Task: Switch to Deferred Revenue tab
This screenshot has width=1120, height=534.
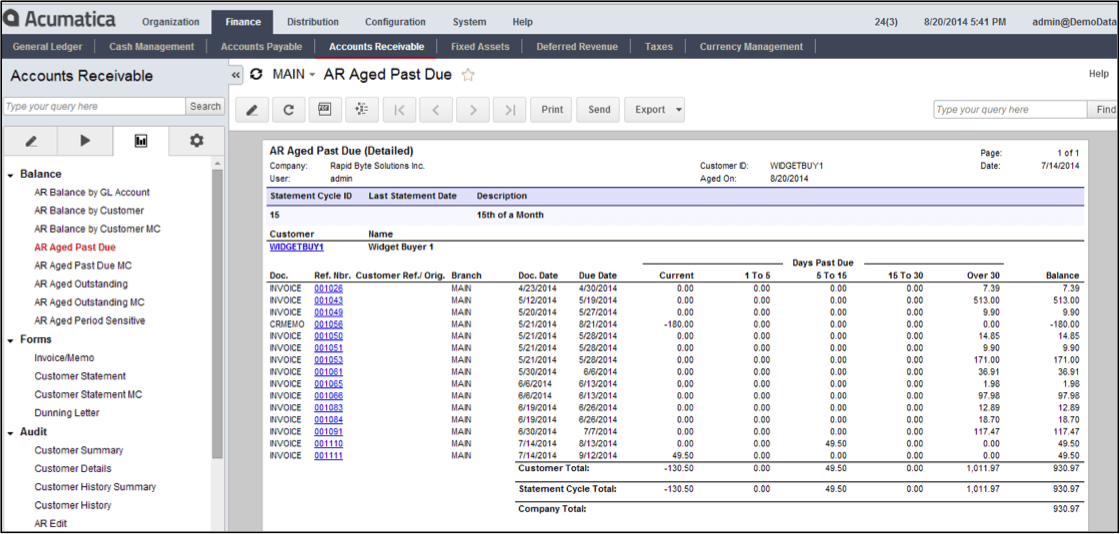Action: coord(577,46)
